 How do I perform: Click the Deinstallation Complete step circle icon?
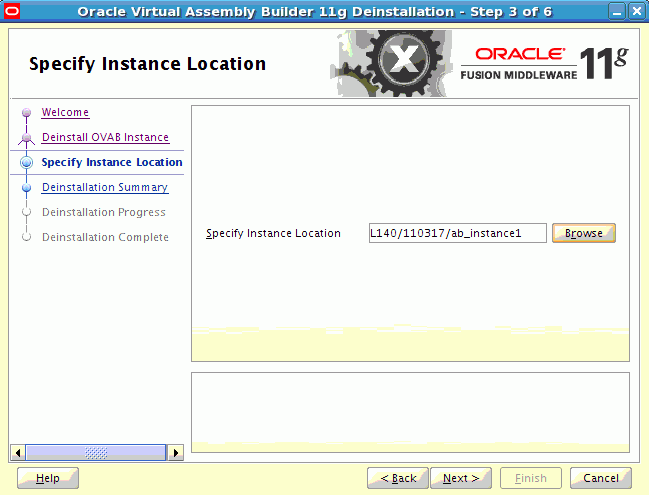click(x=26, y=237)
